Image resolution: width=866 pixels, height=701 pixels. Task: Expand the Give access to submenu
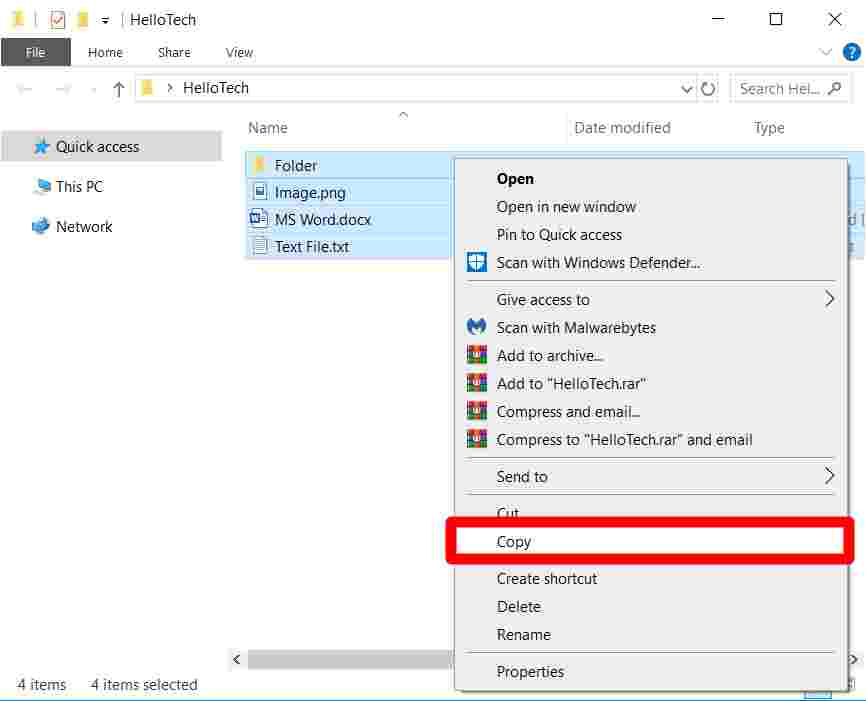coord(543,299)
